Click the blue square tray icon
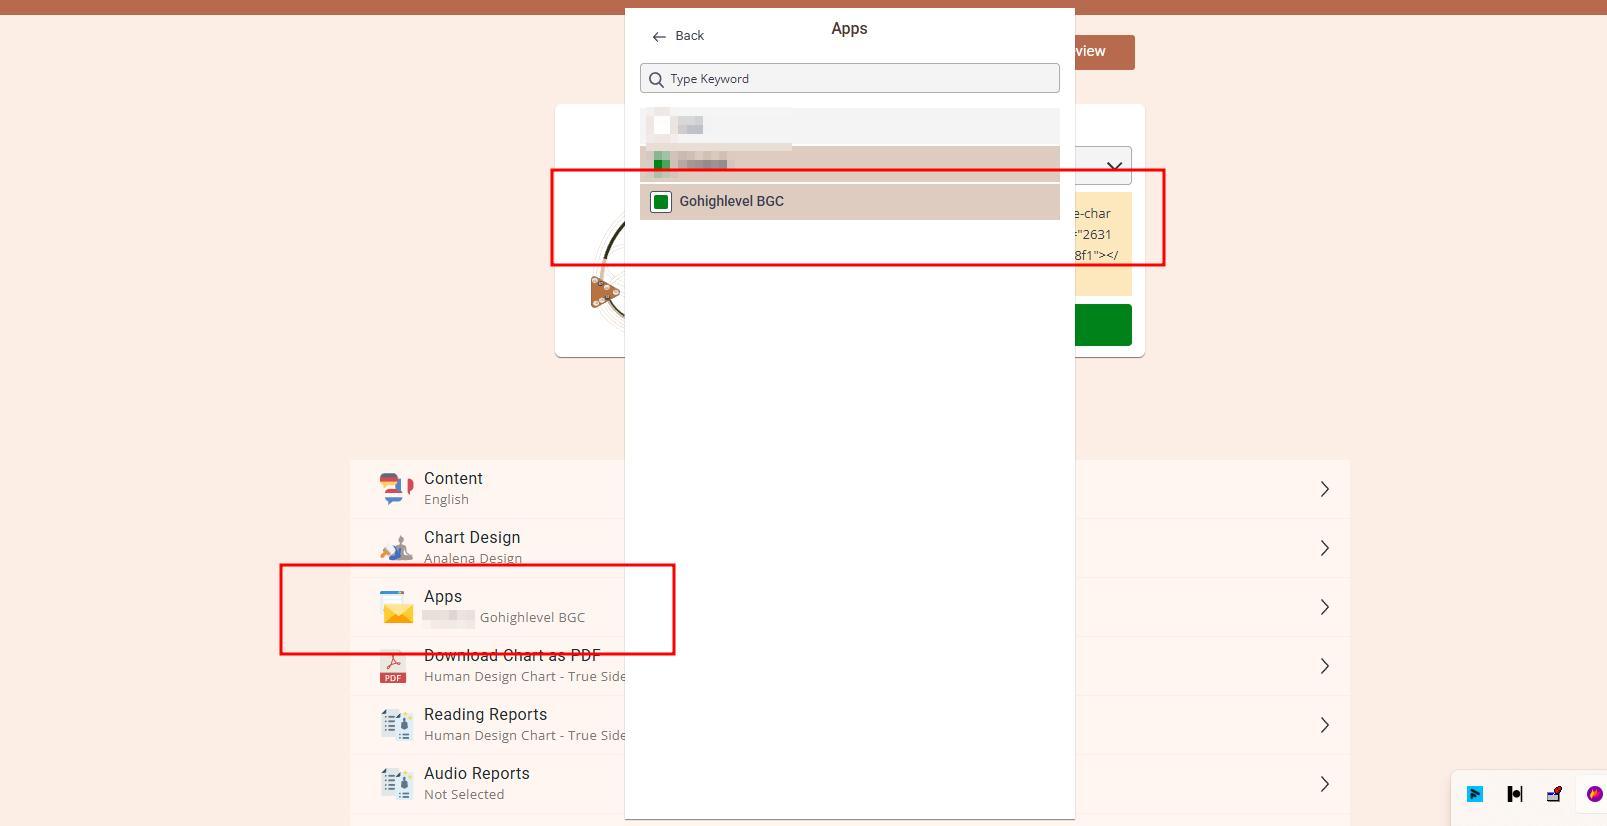The height and width of the screenshot is (826, 1607). point(1475,794)
